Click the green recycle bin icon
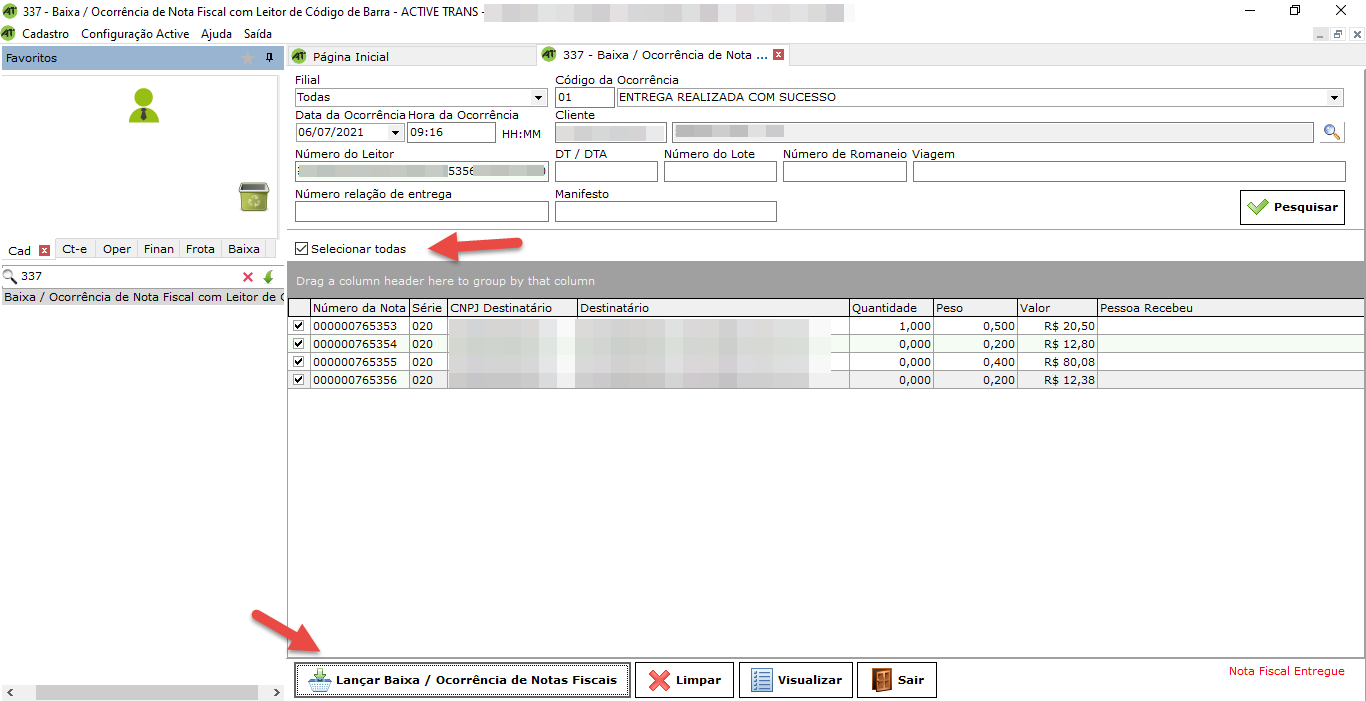1366x701 pixels. click(x=253, y=197)
